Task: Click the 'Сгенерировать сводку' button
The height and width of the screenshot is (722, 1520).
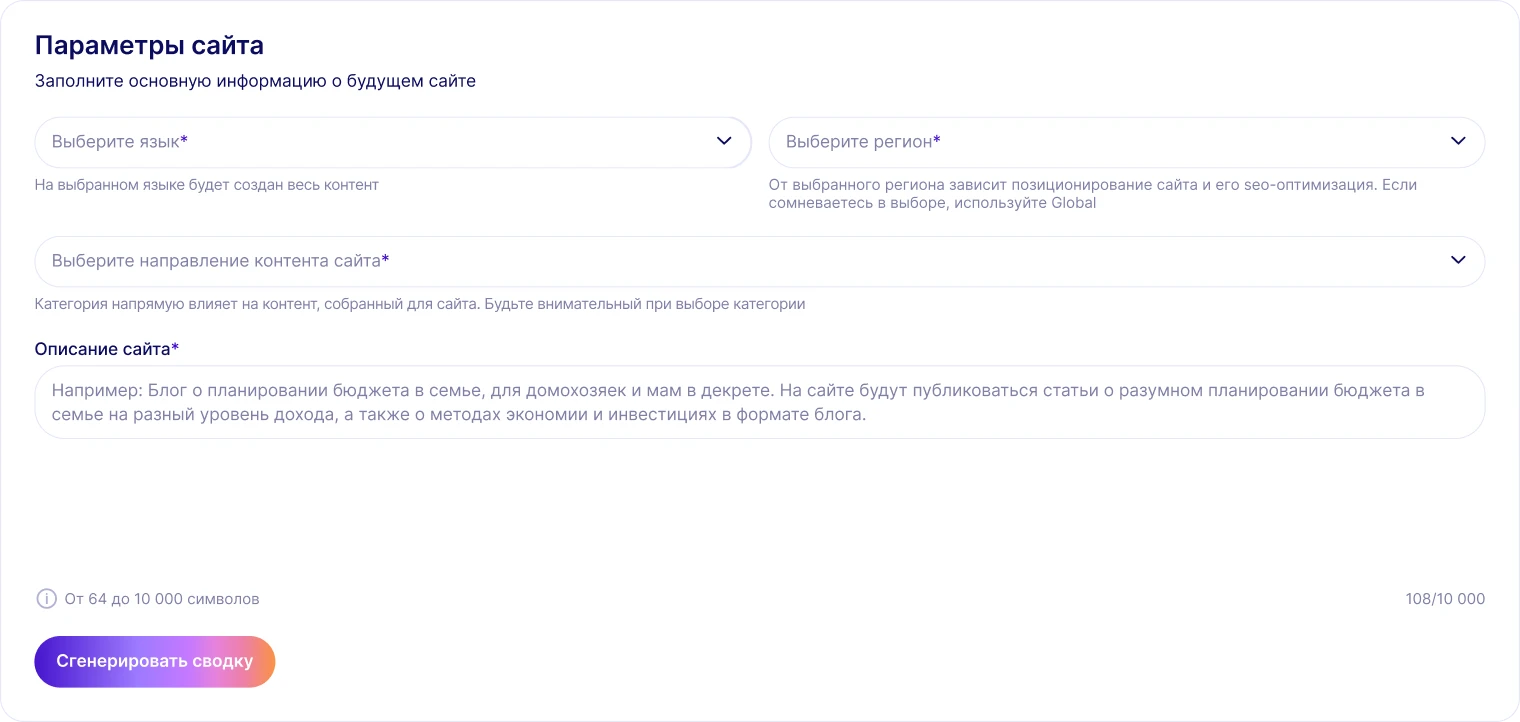Action: click(x=155, y=662)
